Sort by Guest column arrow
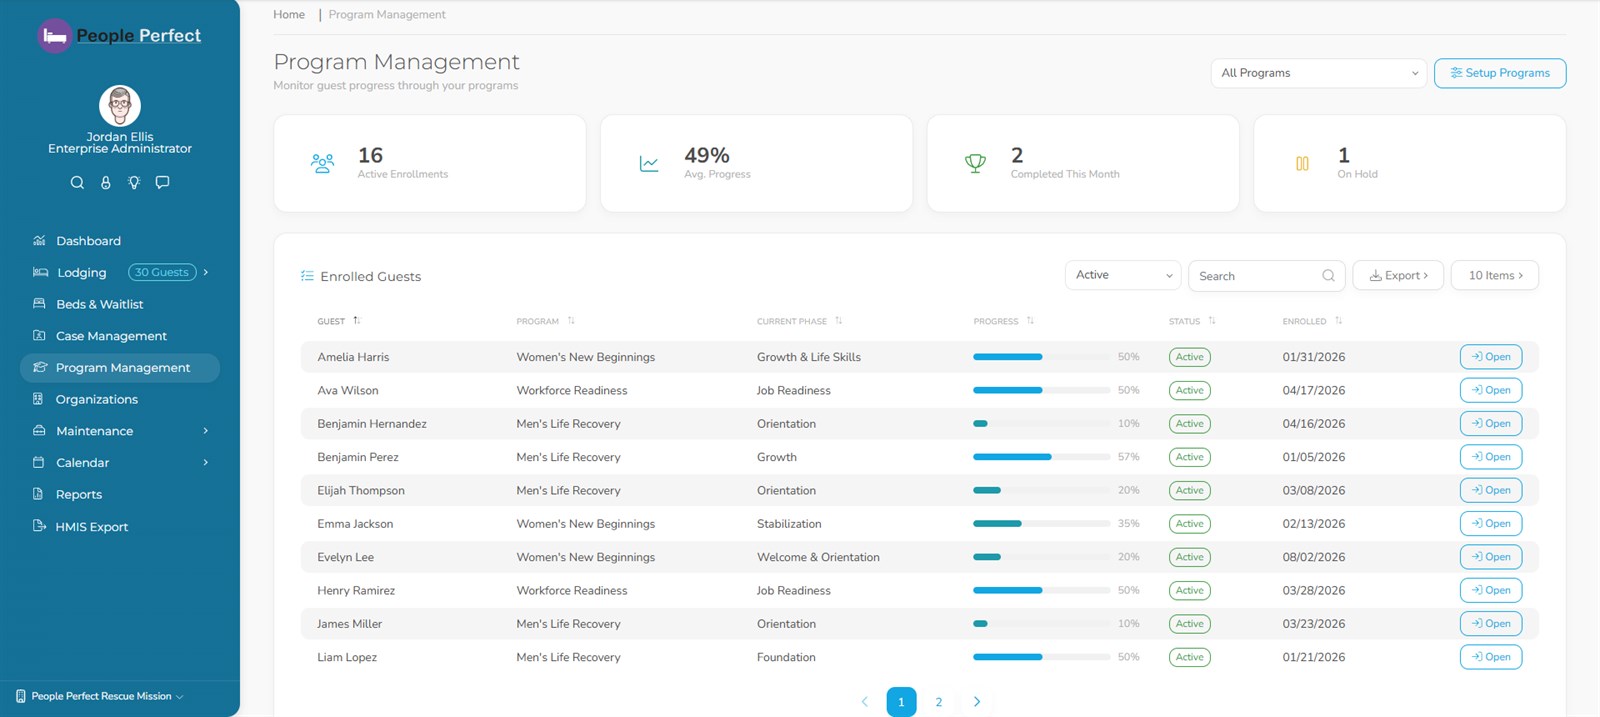 tap(356, 321)
